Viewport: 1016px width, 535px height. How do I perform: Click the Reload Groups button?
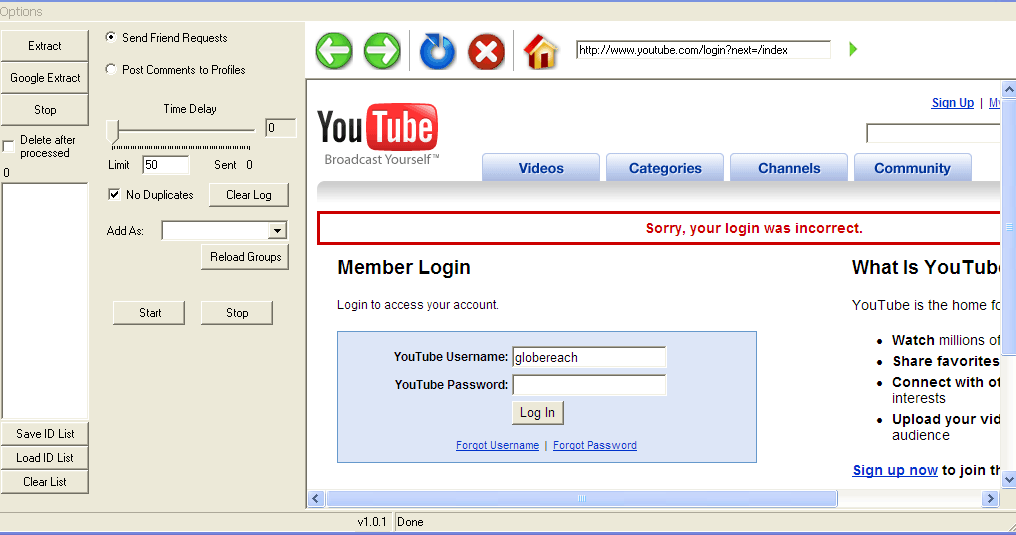click(x=245, y=256)
